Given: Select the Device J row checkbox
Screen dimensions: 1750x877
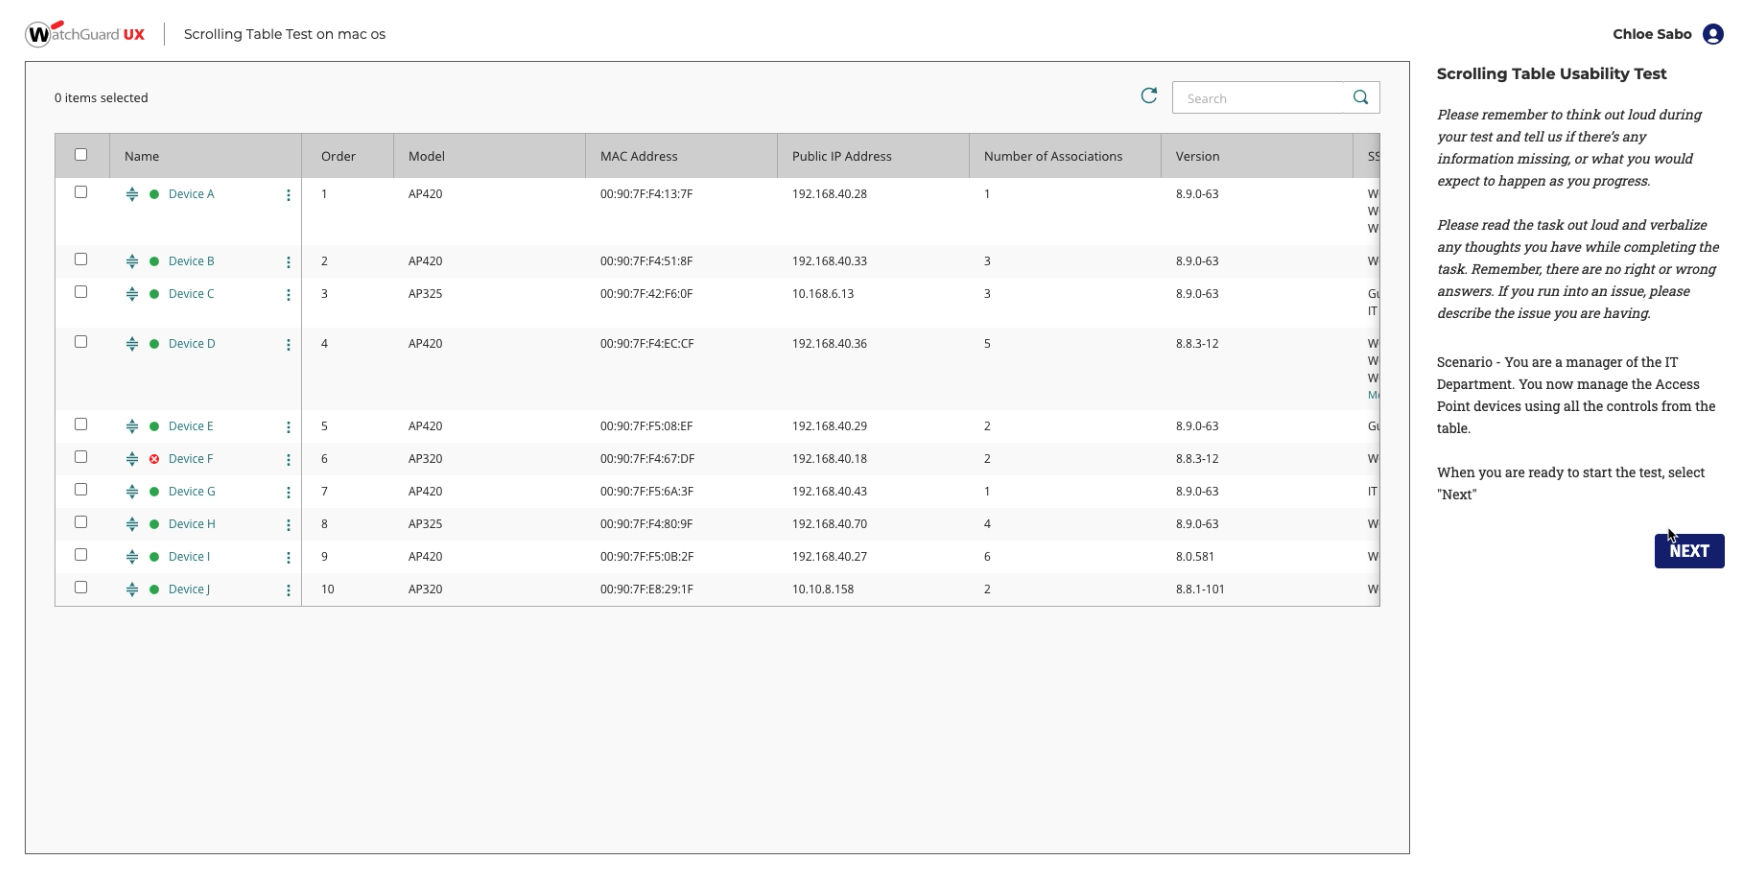Looking at the screenshot, I should tap(81, 588).
